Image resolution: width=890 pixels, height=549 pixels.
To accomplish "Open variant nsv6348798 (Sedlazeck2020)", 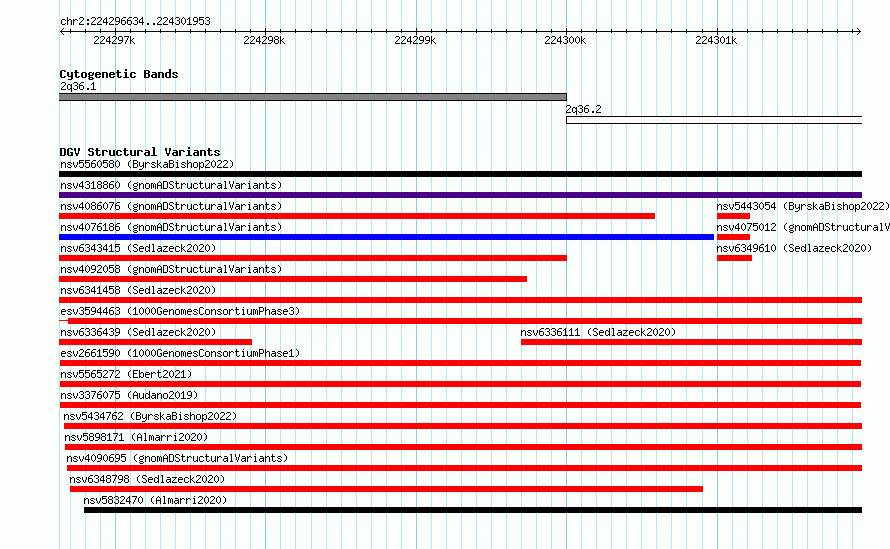I will coord(147,479).
